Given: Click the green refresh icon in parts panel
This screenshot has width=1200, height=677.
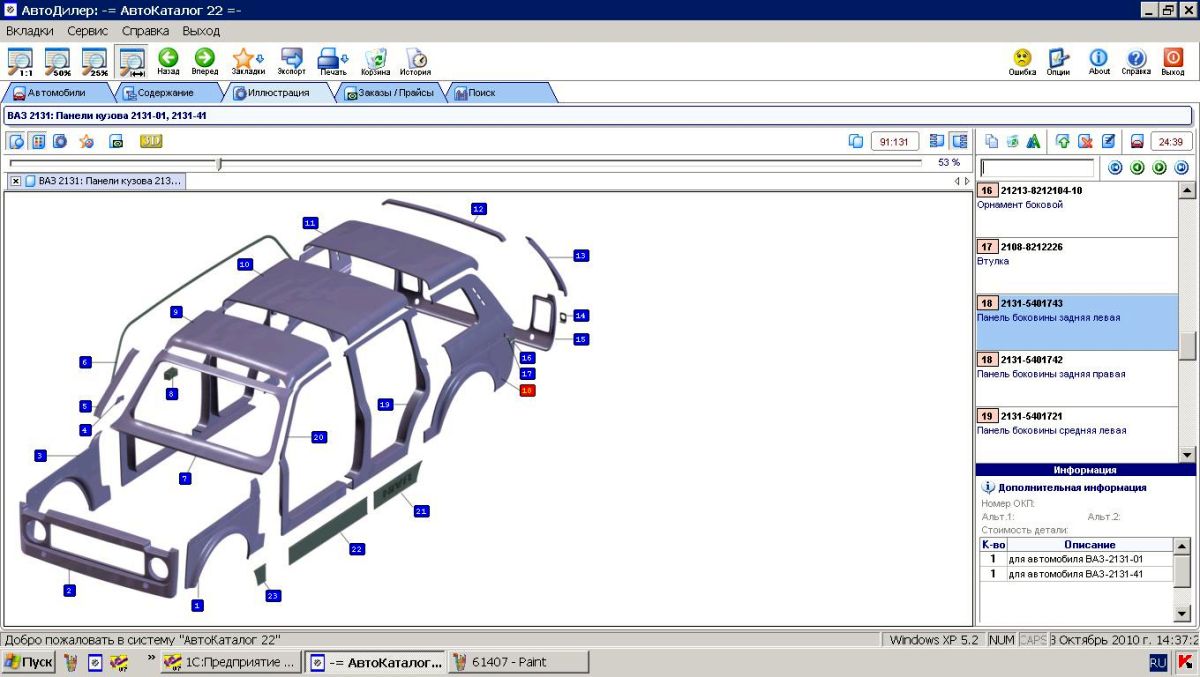Looking at the screenshot, I should 1012,141.
